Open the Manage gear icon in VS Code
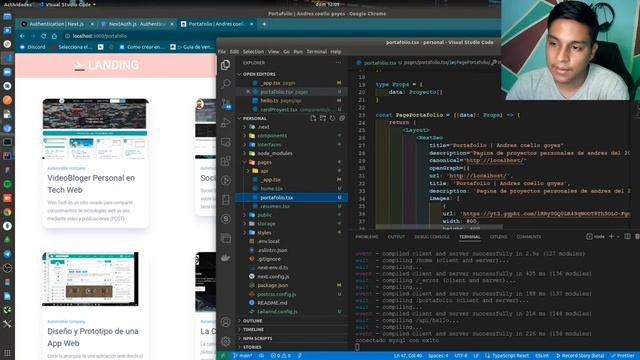 coord(225,341)
